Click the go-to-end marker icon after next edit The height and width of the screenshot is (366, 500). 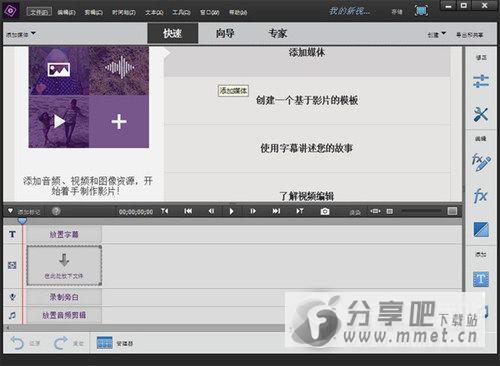300,211
